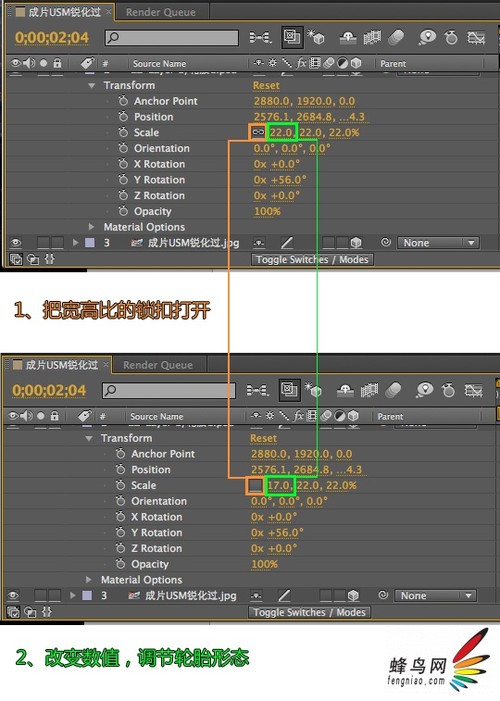This screenshot has height=701, width=500.
Task: Click layer 3 label color swatch in top panel
Action: point(90,243)
